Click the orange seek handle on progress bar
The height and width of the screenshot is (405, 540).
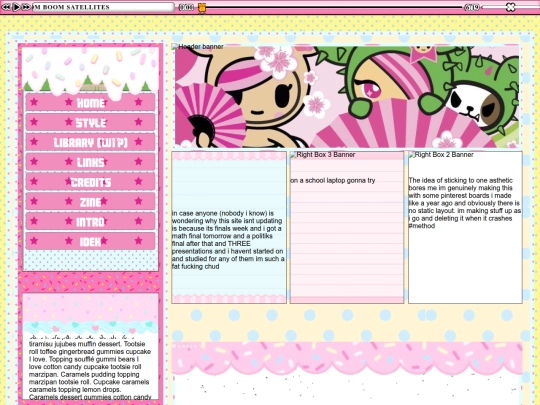click(x=202, y=8)
